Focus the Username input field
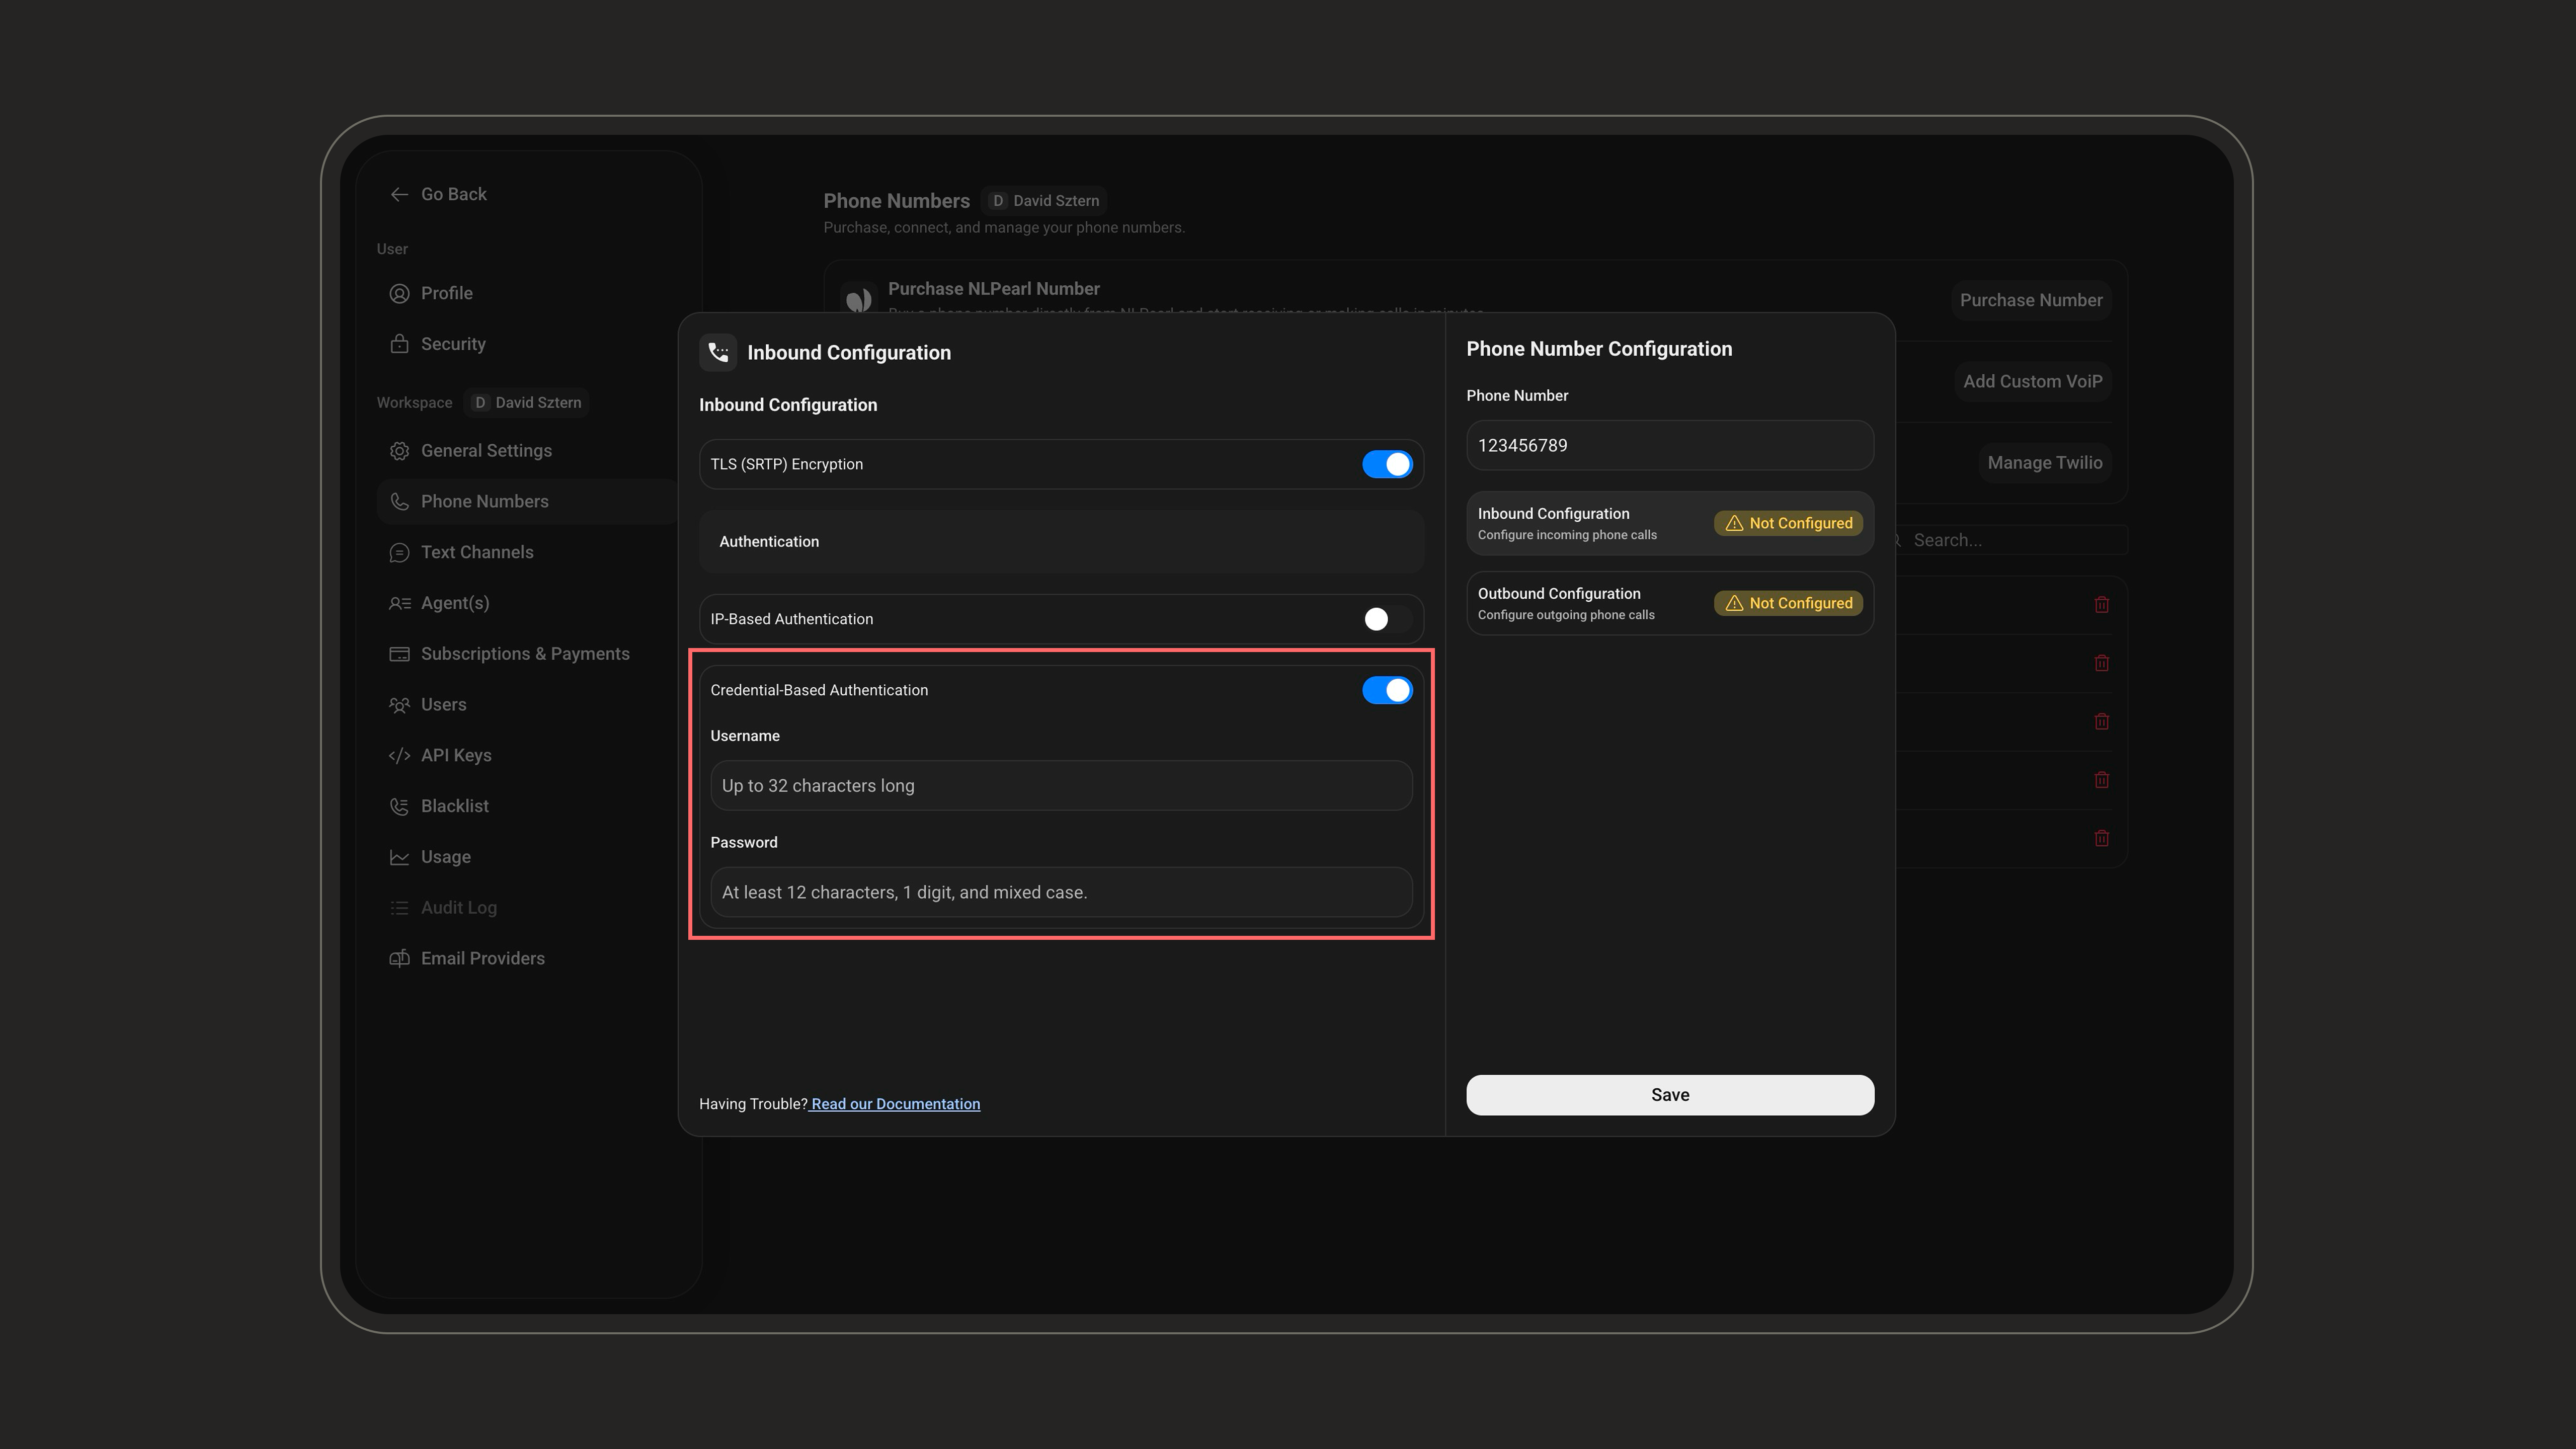This screenshot has width=2576, height=1449. pos(1061,786)
